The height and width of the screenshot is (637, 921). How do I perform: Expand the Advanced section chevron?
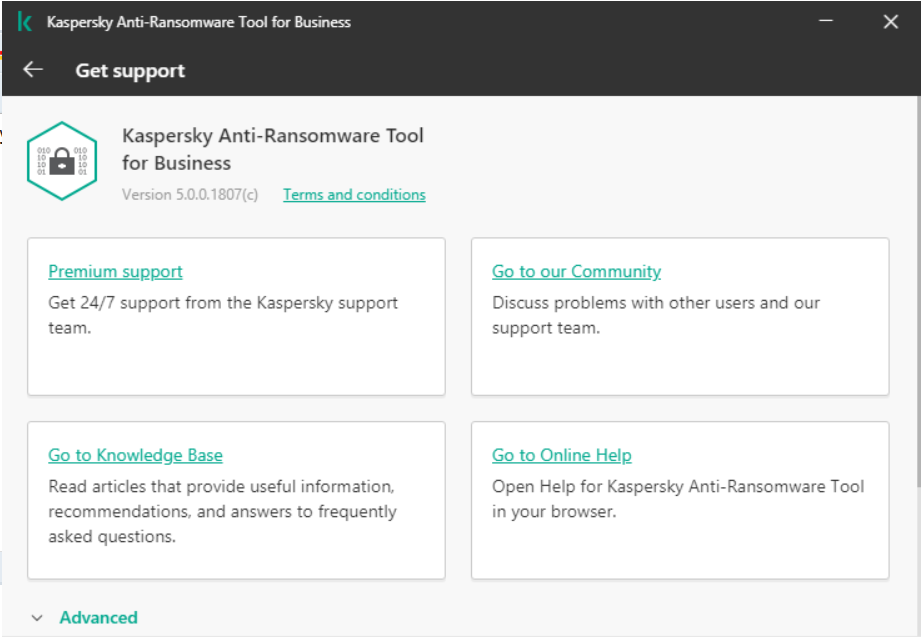(37, 618)
